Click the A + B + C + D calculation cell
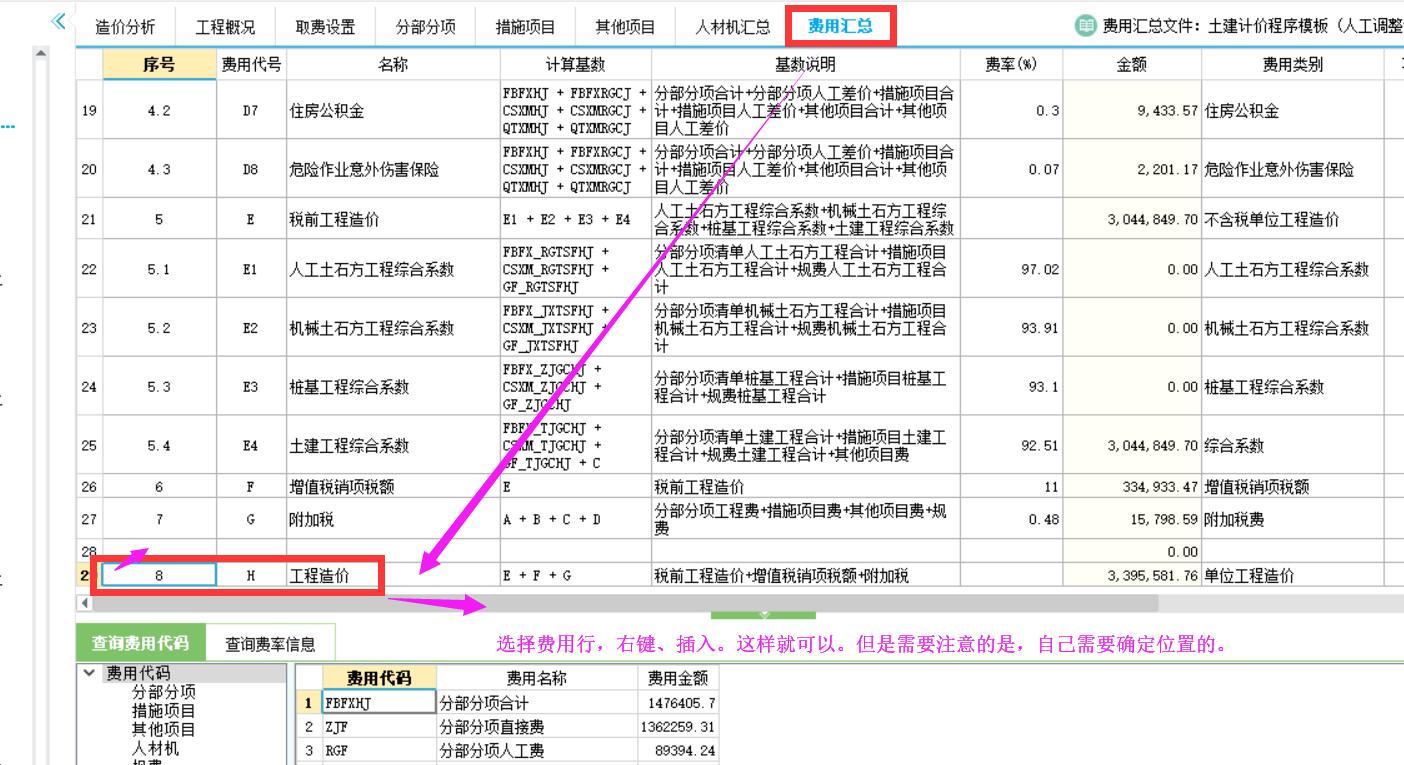The width and height of the screenshot is (1404, 765). (575, 519)
